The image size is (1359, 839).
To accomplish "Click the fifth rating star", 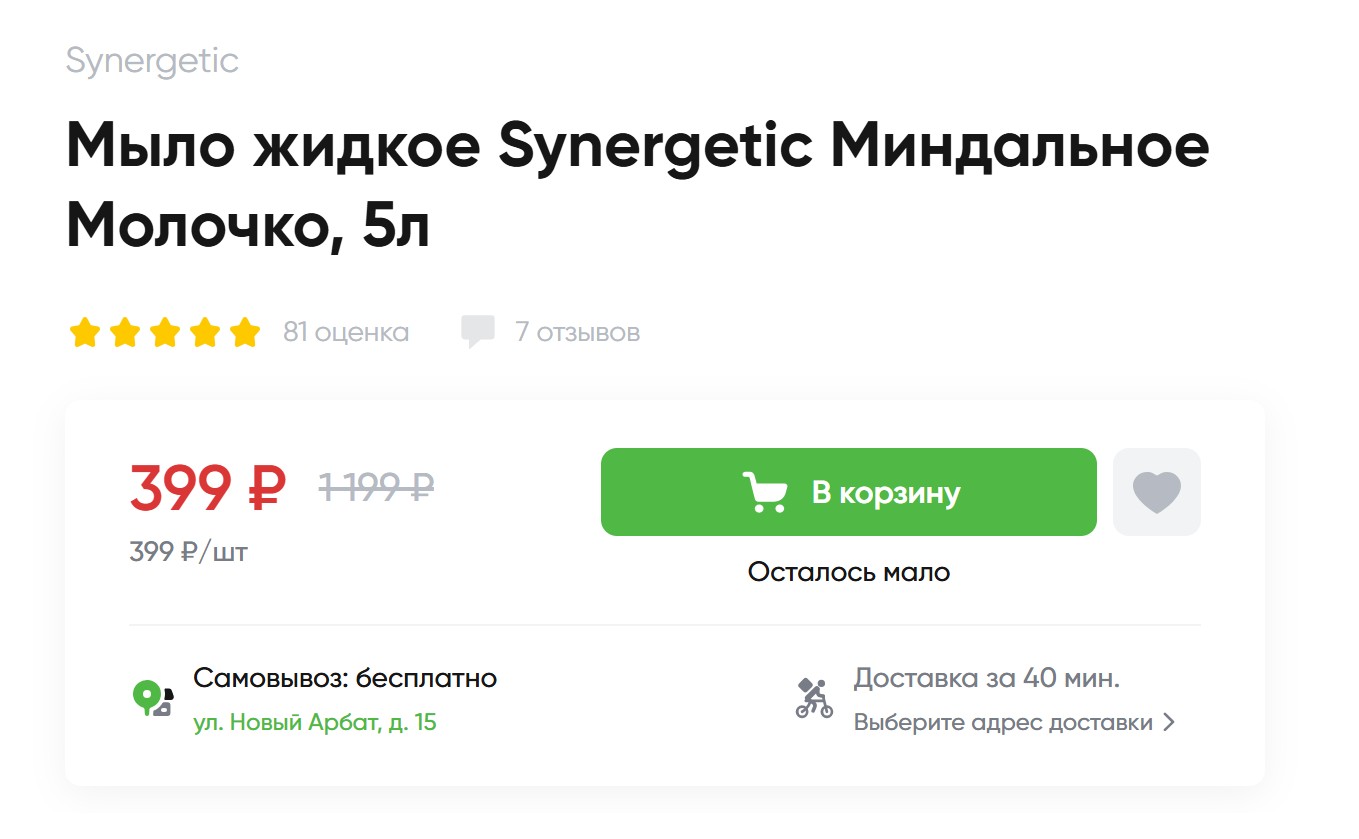I will point(245,332).
